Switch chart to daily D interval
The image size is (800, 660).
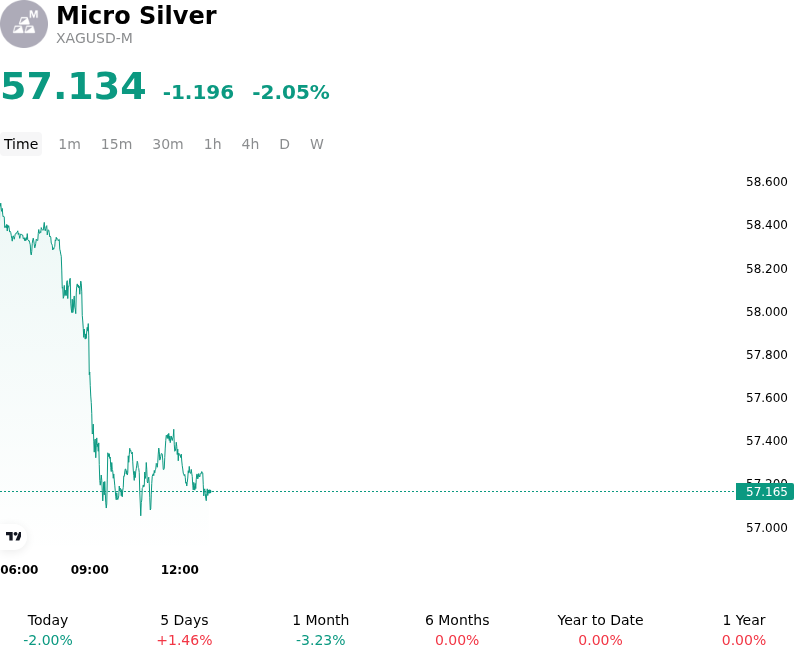tap(284, 144)
